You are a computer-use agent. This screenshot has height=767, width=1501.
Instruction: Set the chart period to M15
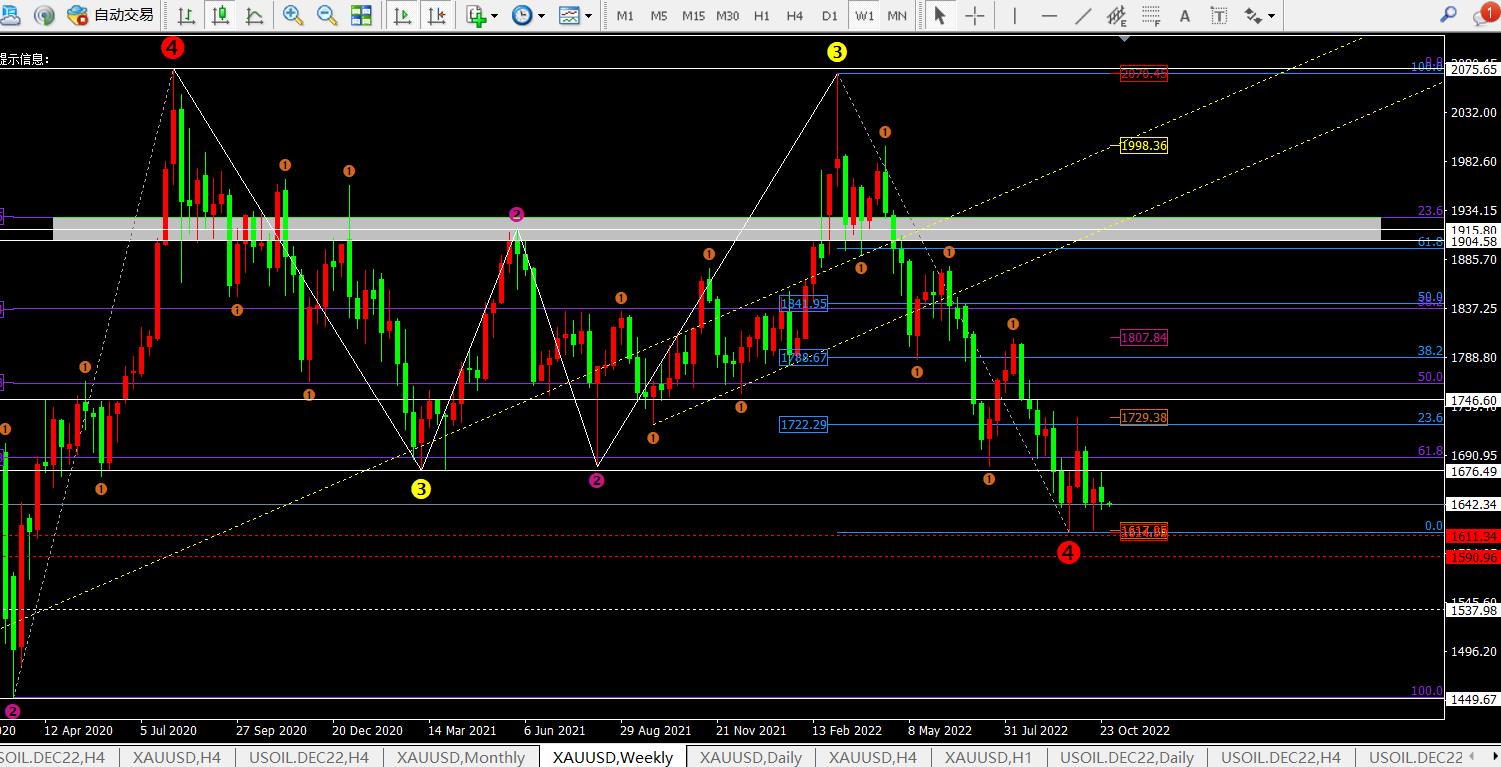[x=693, y=15]
